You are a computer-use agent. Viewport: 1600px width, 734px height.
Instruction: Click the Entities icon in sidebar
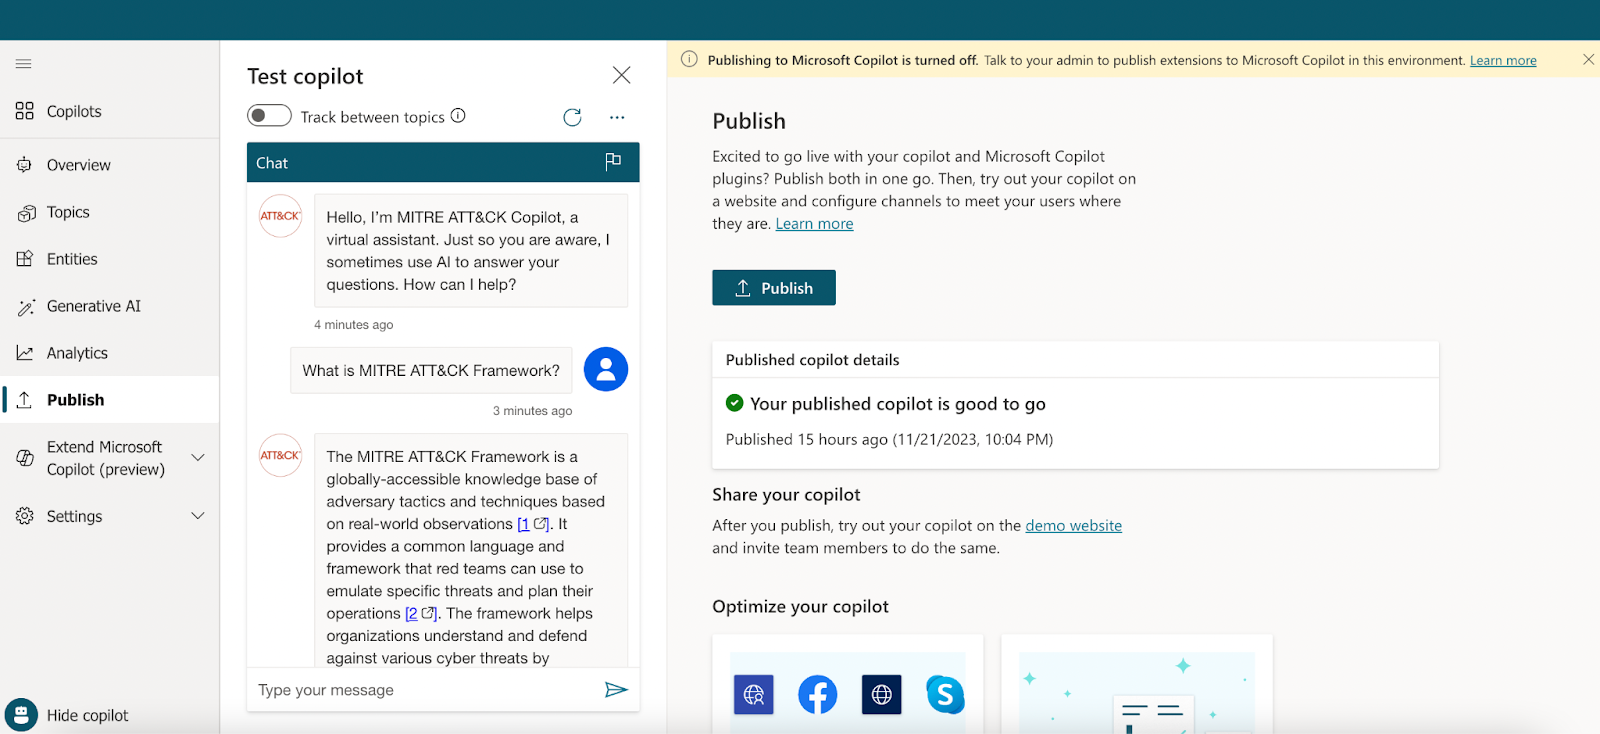(25, 259)
